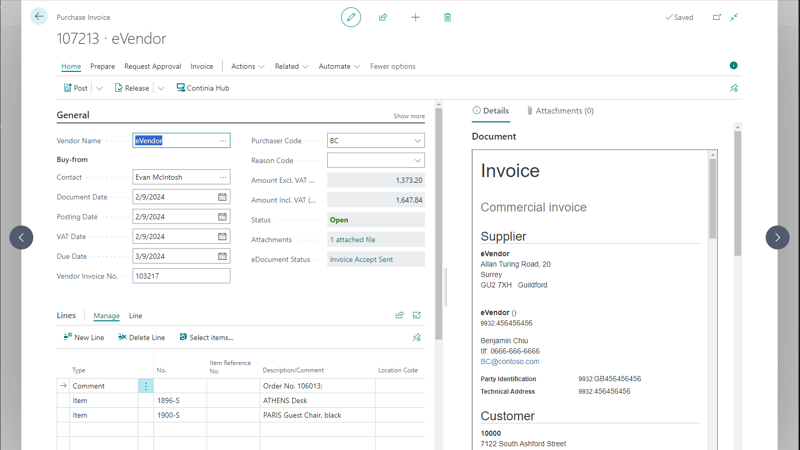Select the Line tab in Lines
This screenshot has width=800, height=450.
coord(135,316)
